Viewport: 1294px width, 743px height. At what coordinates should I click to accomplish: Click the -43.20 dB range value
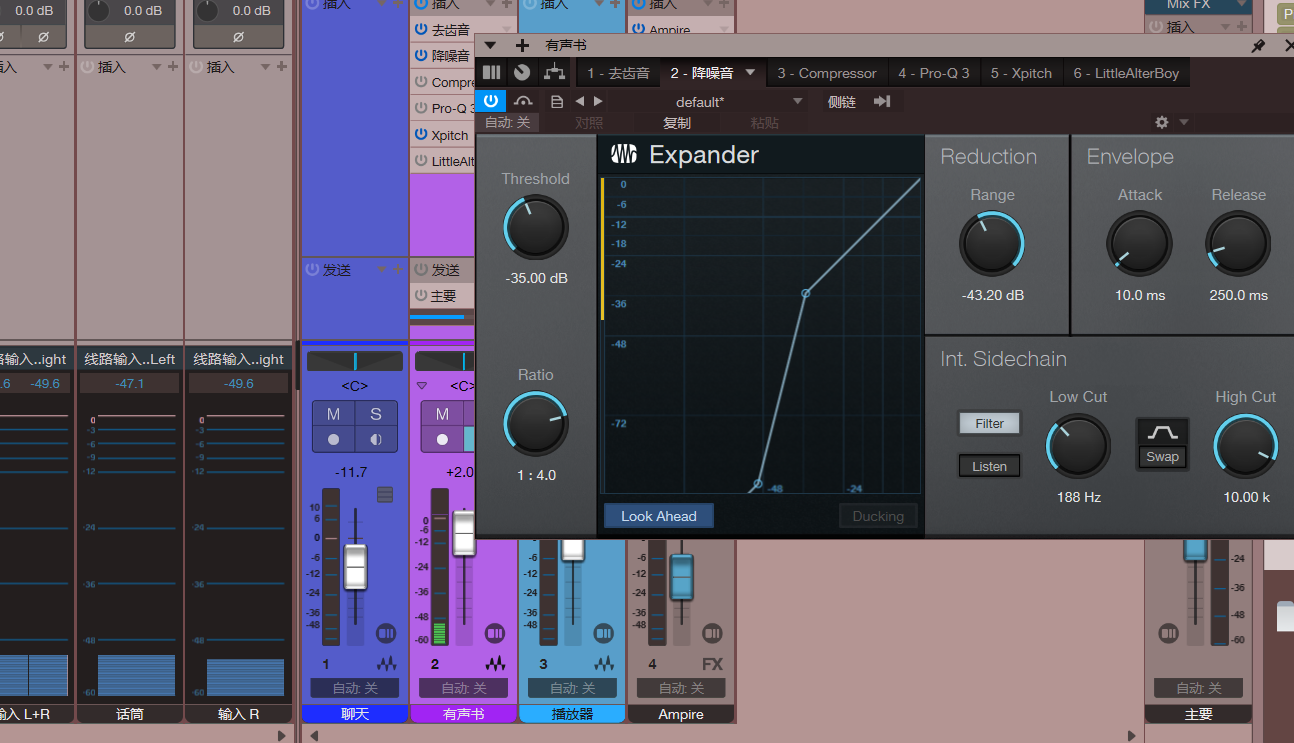coord(993,295)
